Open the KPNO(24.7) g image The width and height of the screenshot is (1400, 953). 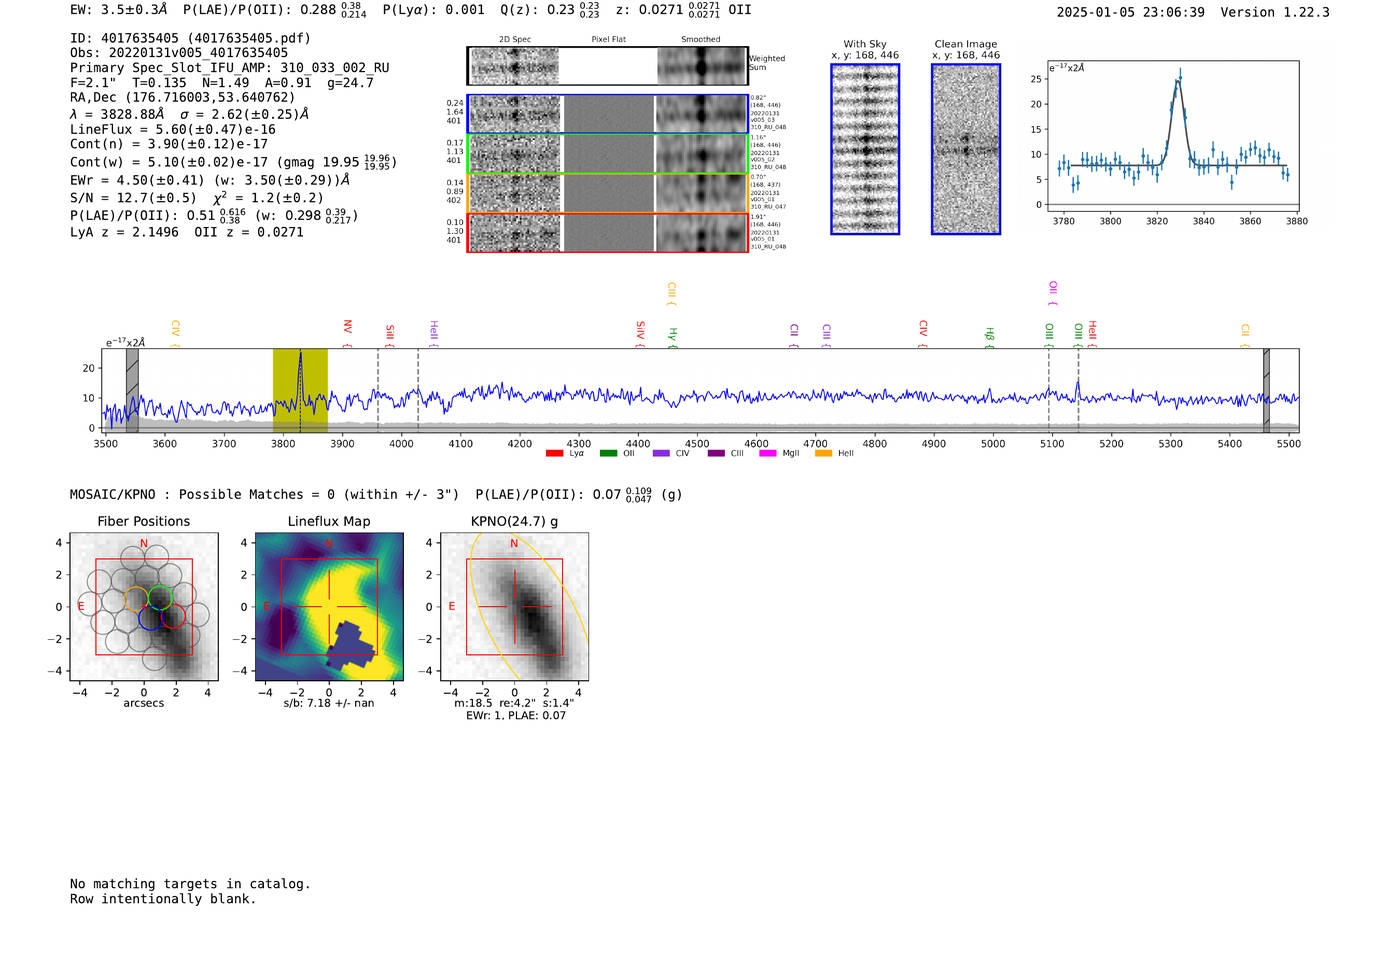pos(514,607)
